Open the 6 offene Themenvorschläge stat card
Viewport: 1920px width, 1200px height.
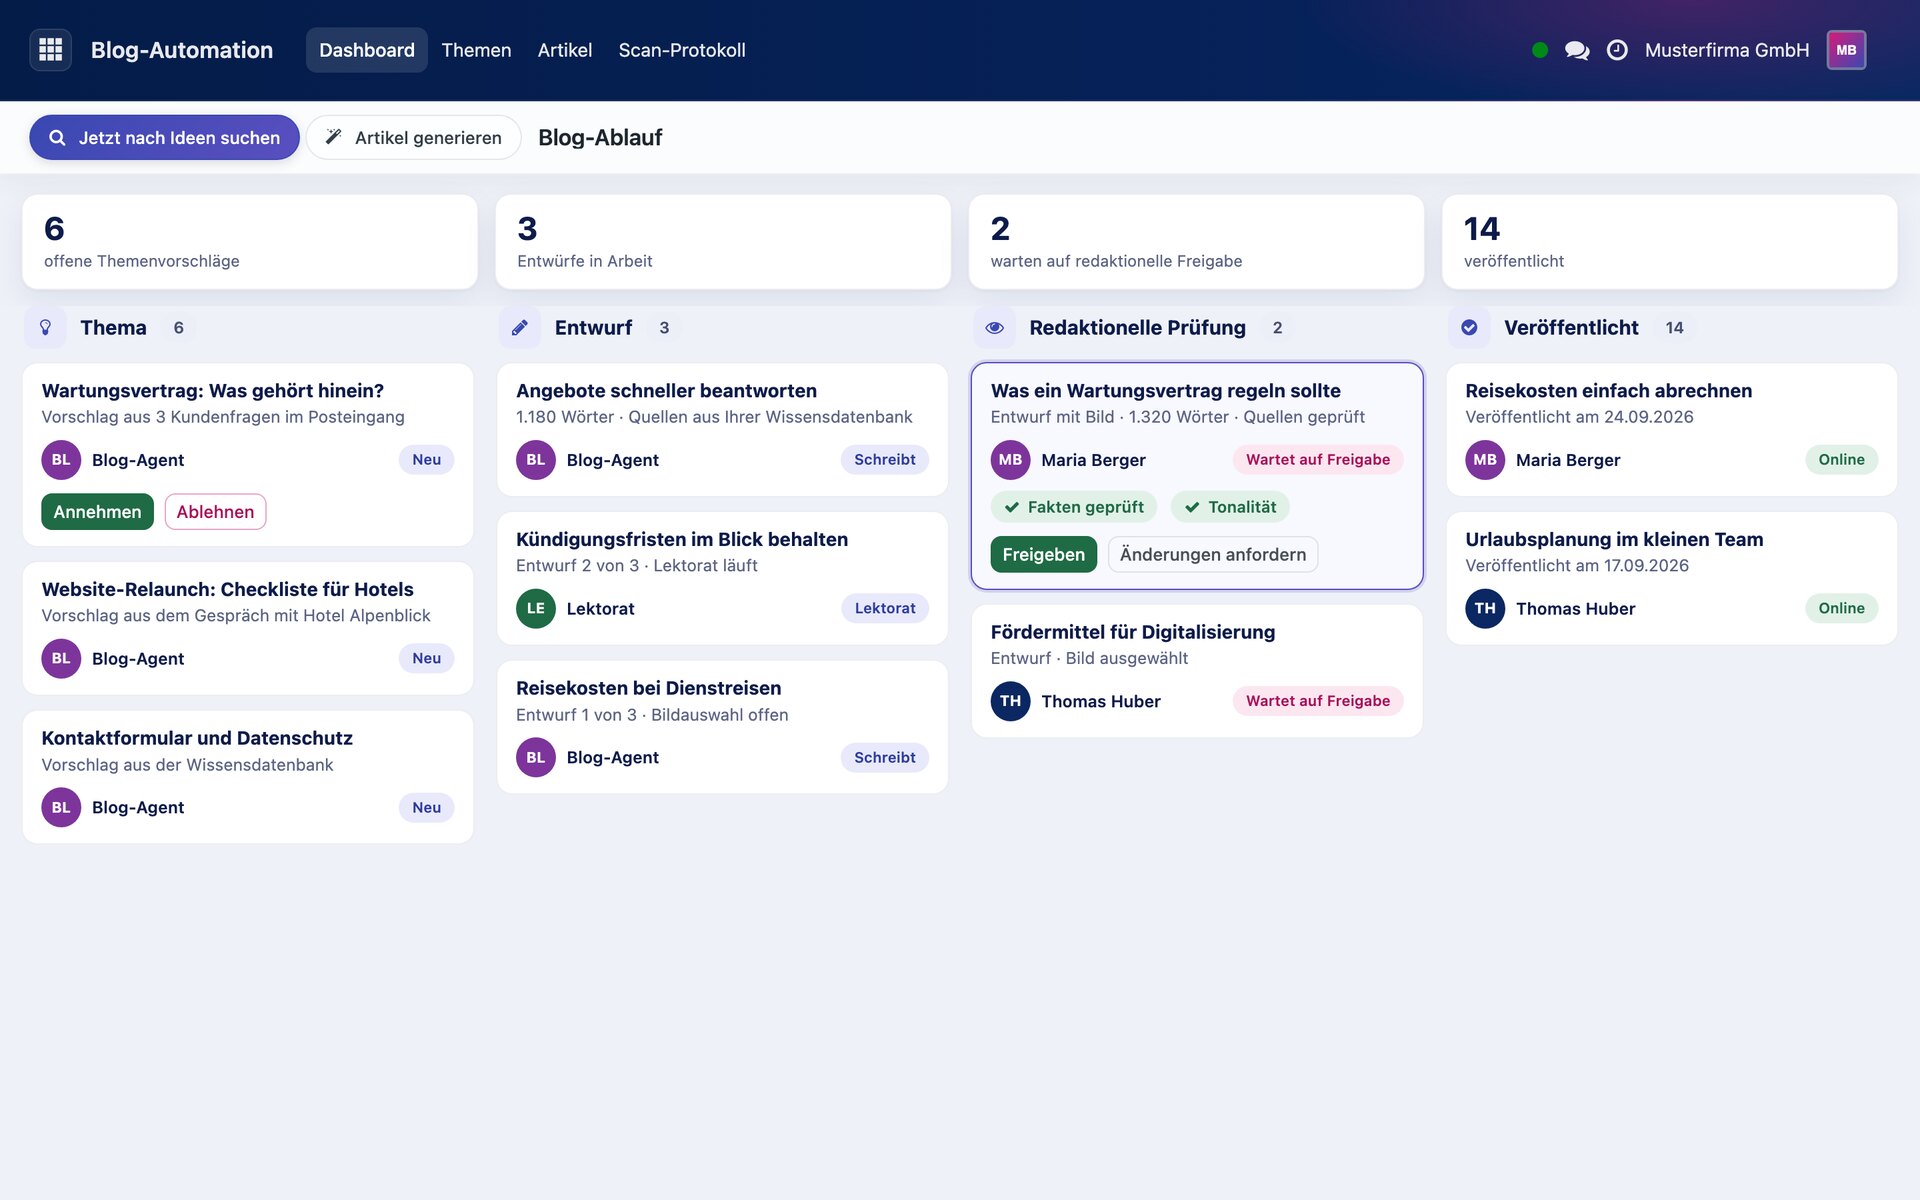[250, 242]
